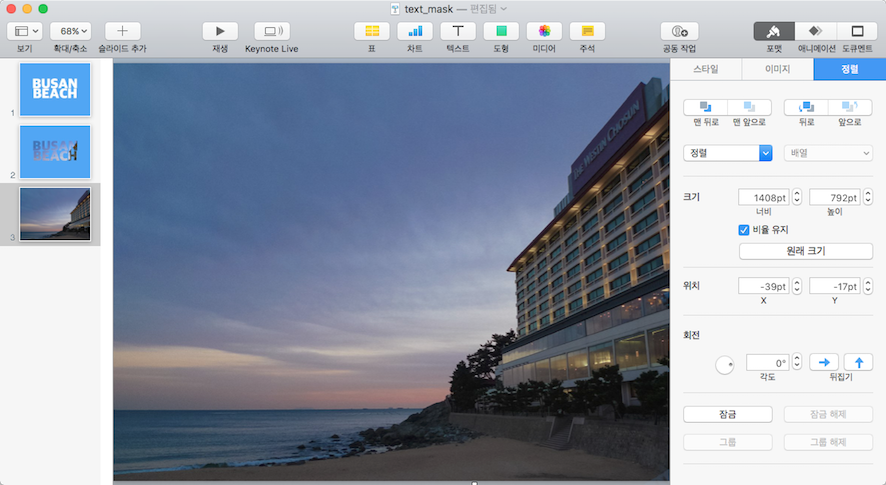
Task: Add a text box (텍스트)
Action: point(458,31)
